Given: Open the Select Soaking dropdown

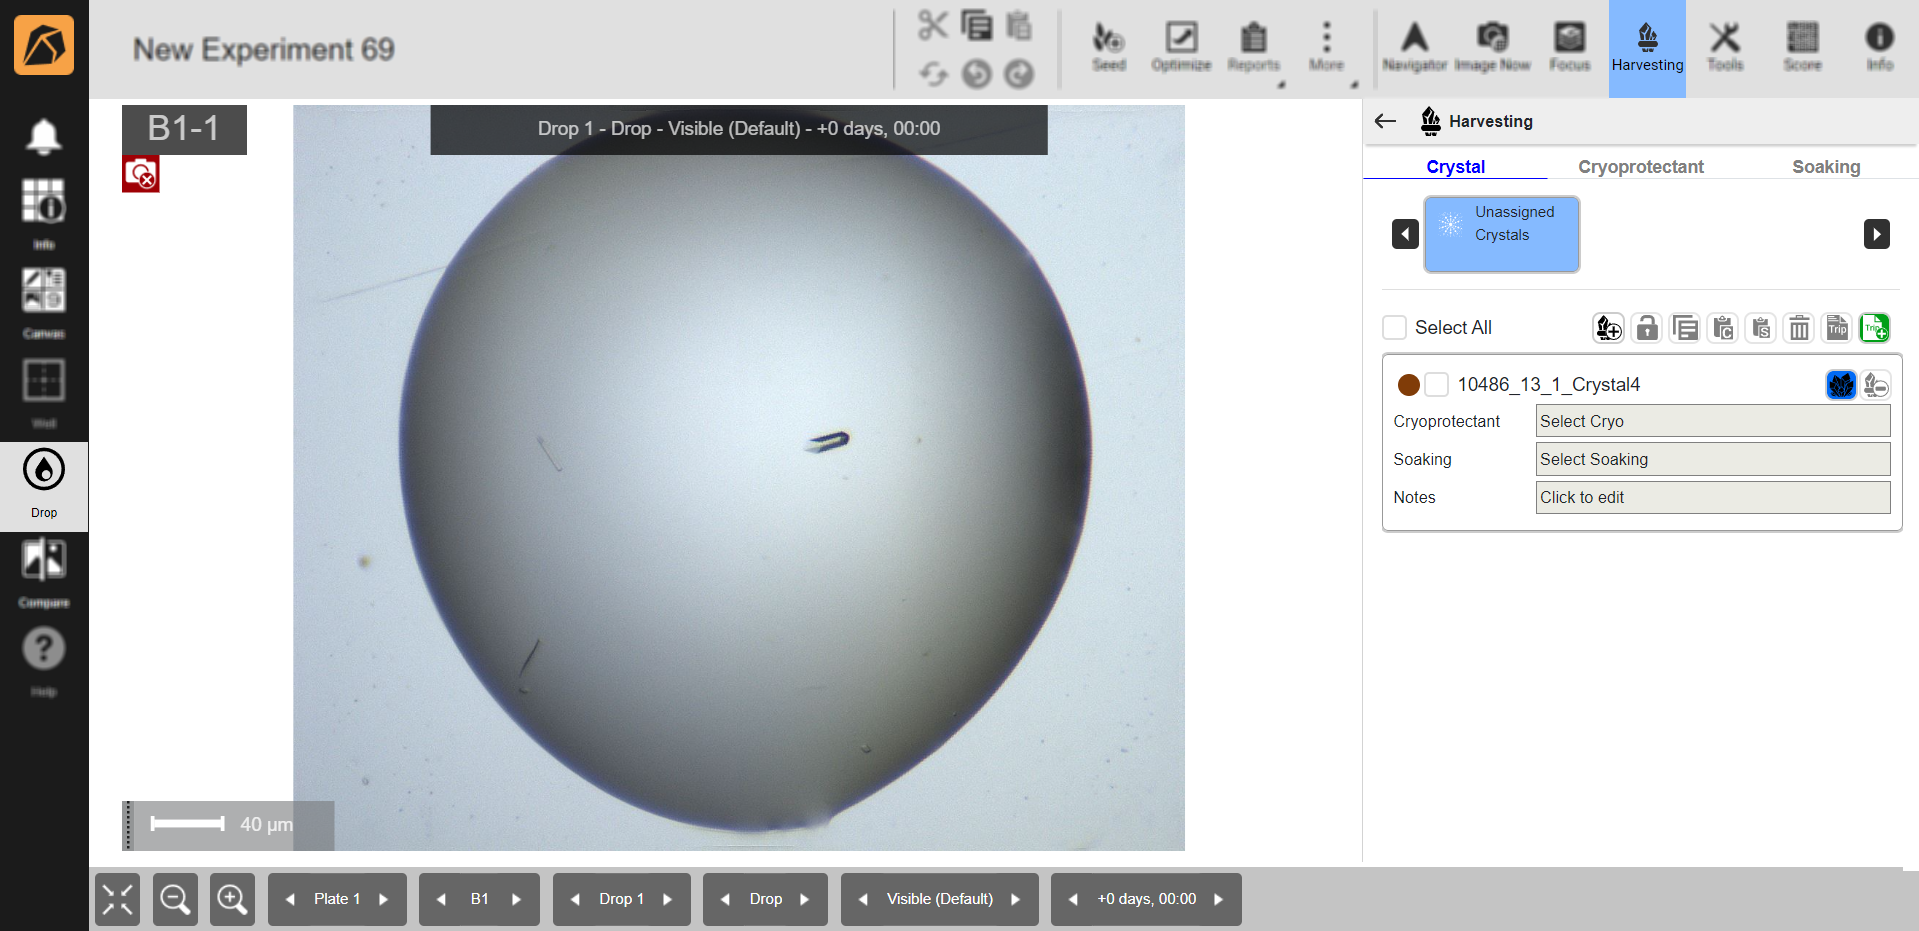Looking at the screenshot, I should [1712, 459].
